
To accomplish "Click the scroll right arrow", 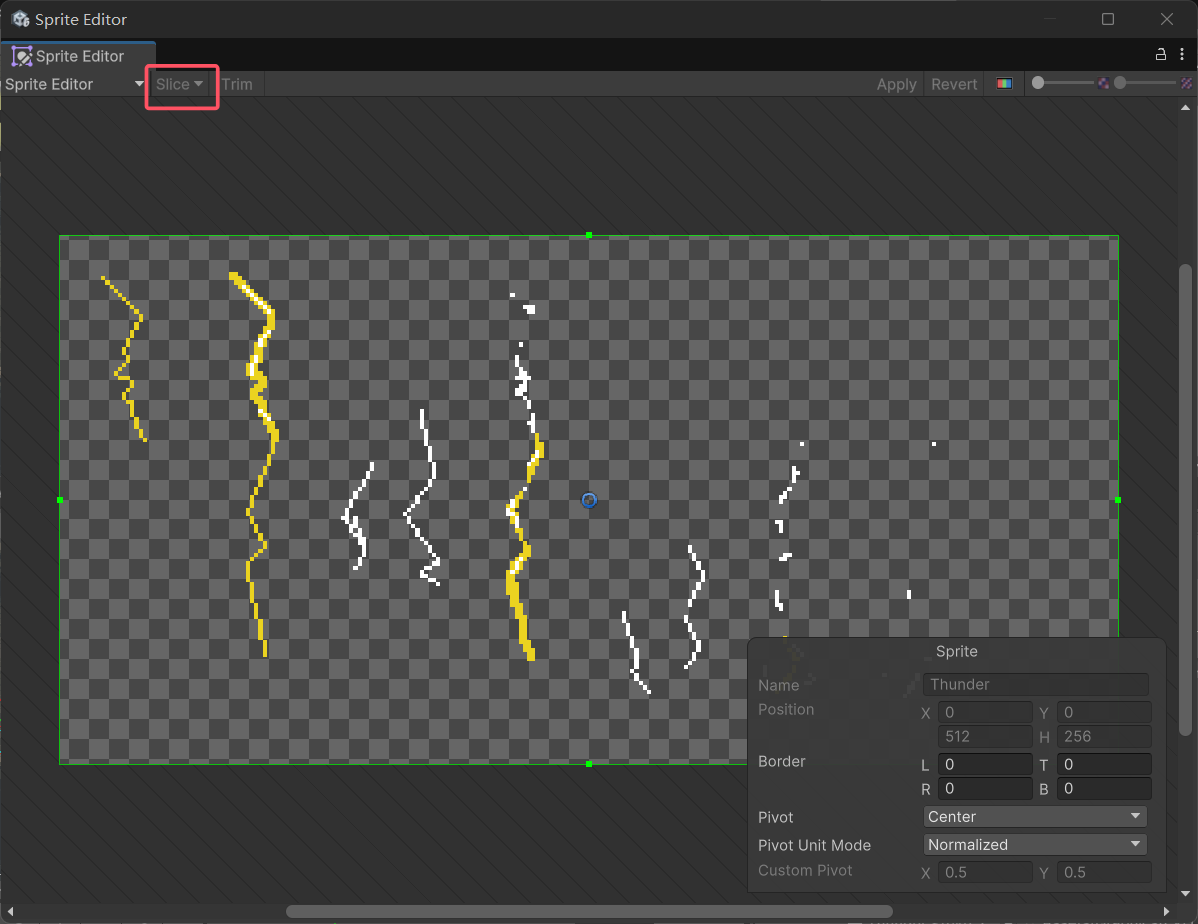I will click(x=1166, y=911).
